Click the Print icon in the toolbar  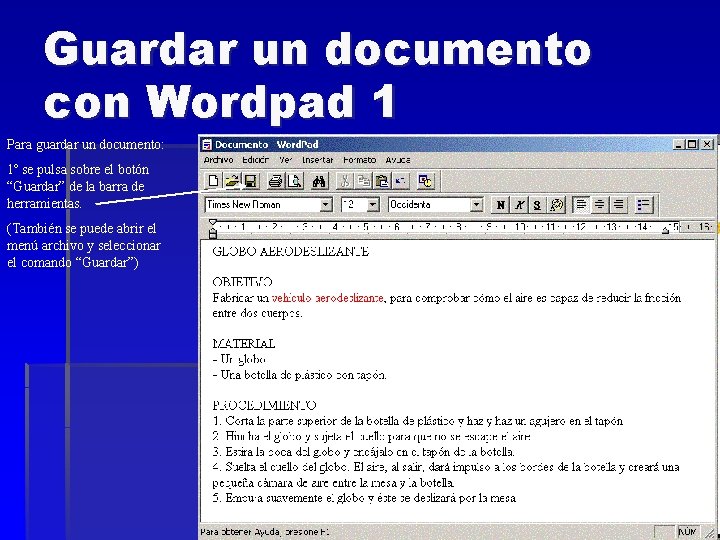[x=276, y=181]
